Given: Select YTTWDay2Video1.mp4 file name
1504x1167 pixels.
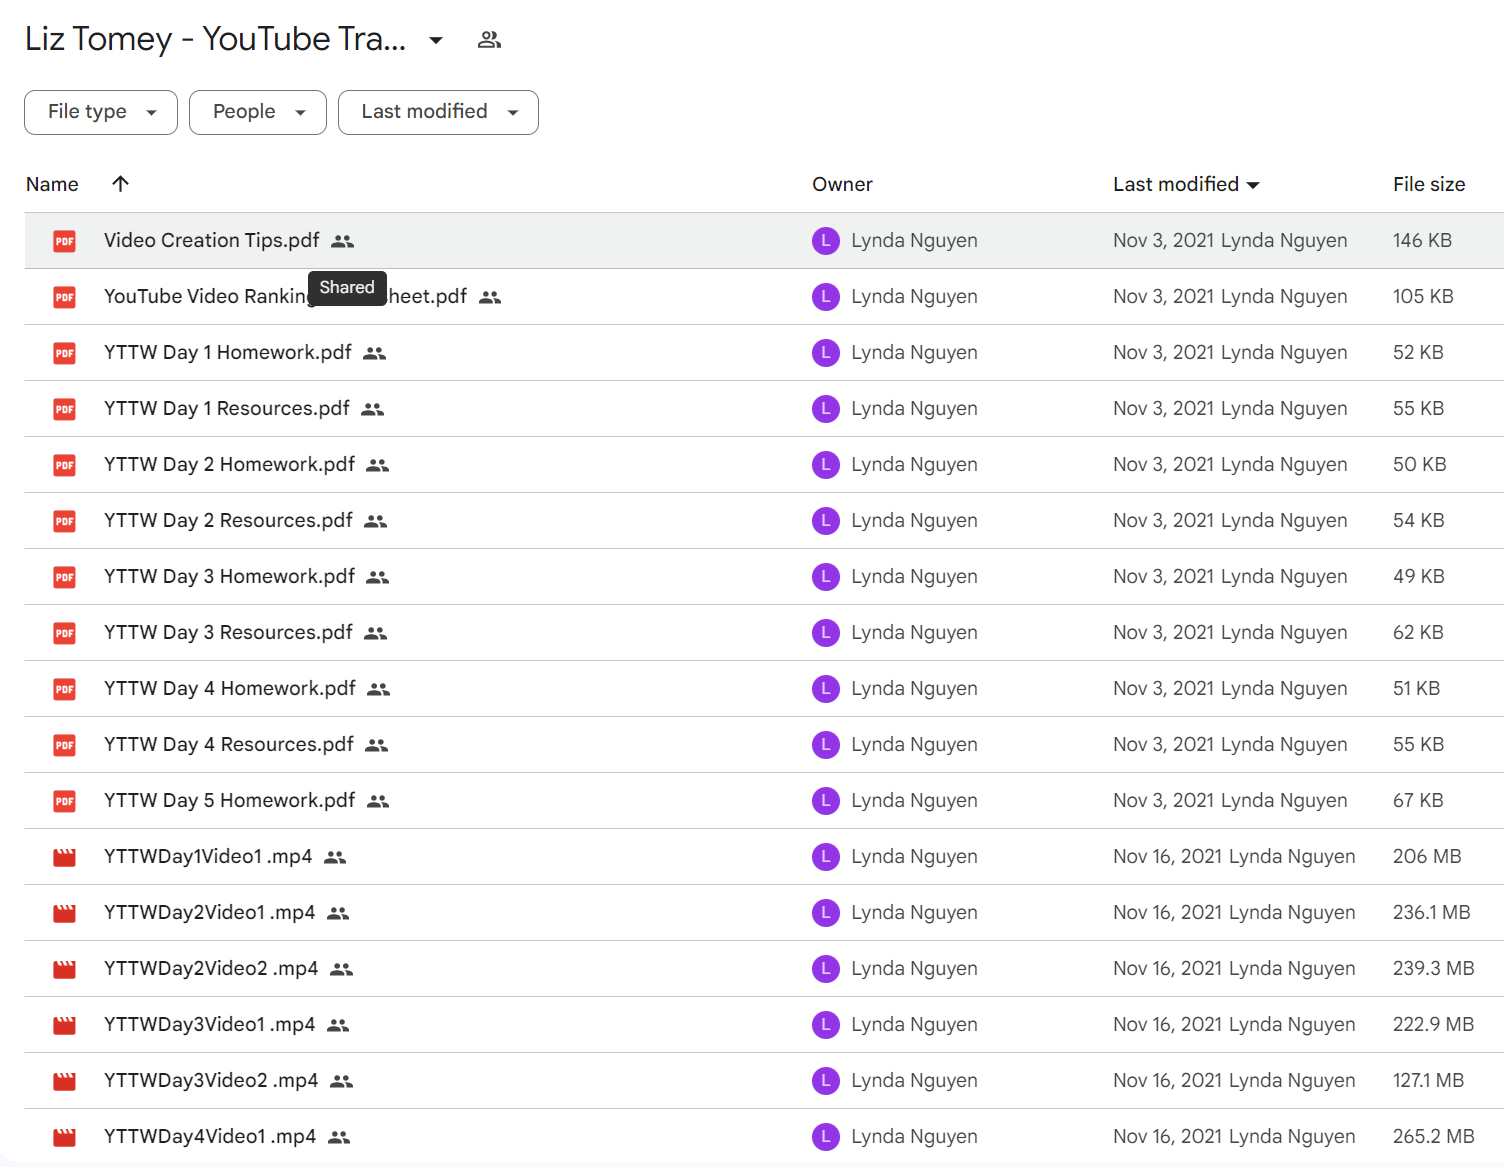Looking at the screenshot, I should point(210,912).
